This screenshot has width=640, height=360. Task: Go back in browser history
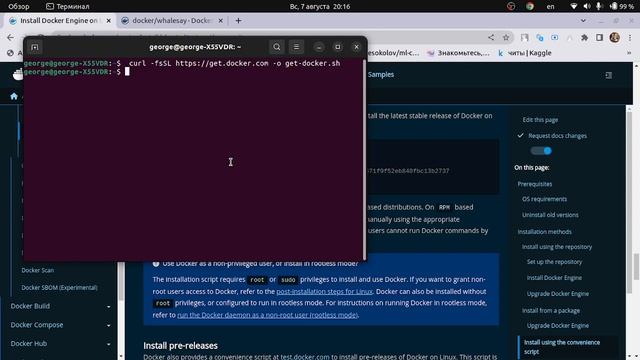click(x=11, y=38)
